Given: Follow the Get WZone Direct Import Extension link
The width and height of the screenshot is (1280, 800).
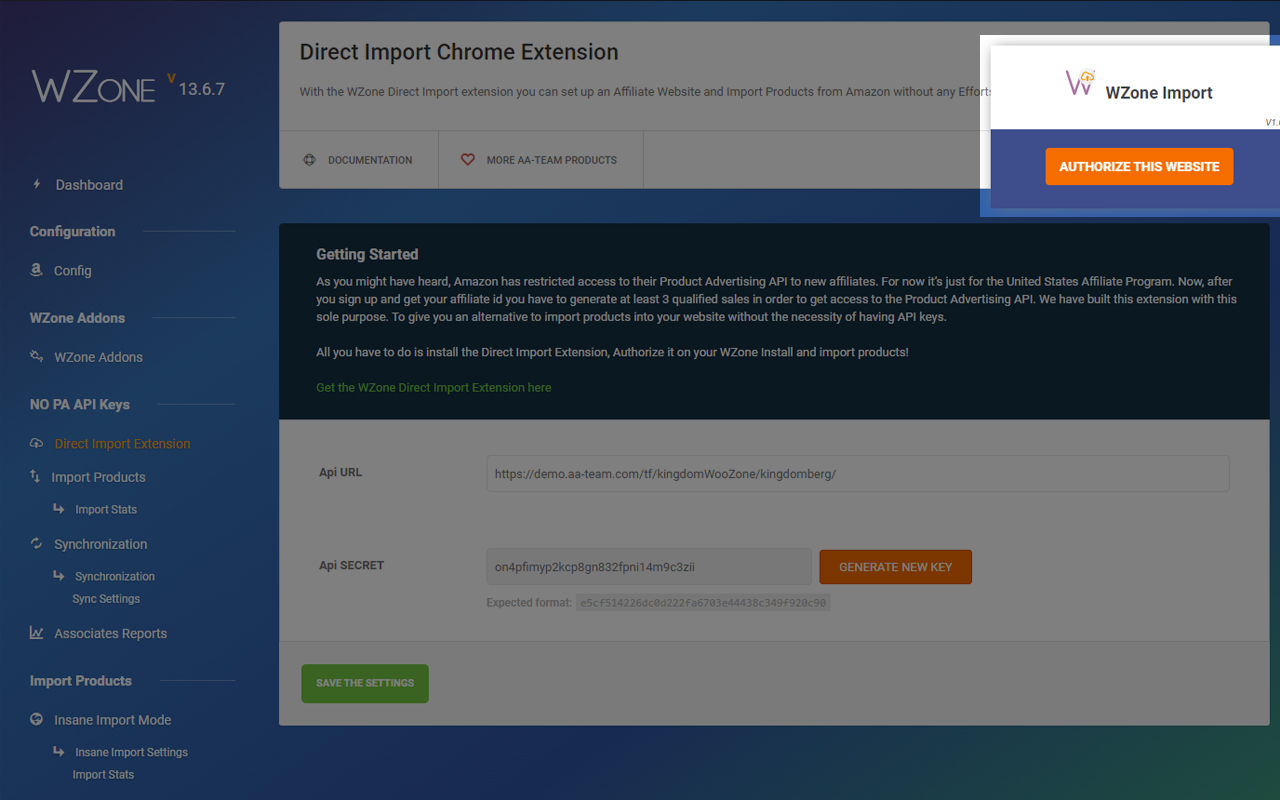Looking at the screenshot, I should pos(433,388).
